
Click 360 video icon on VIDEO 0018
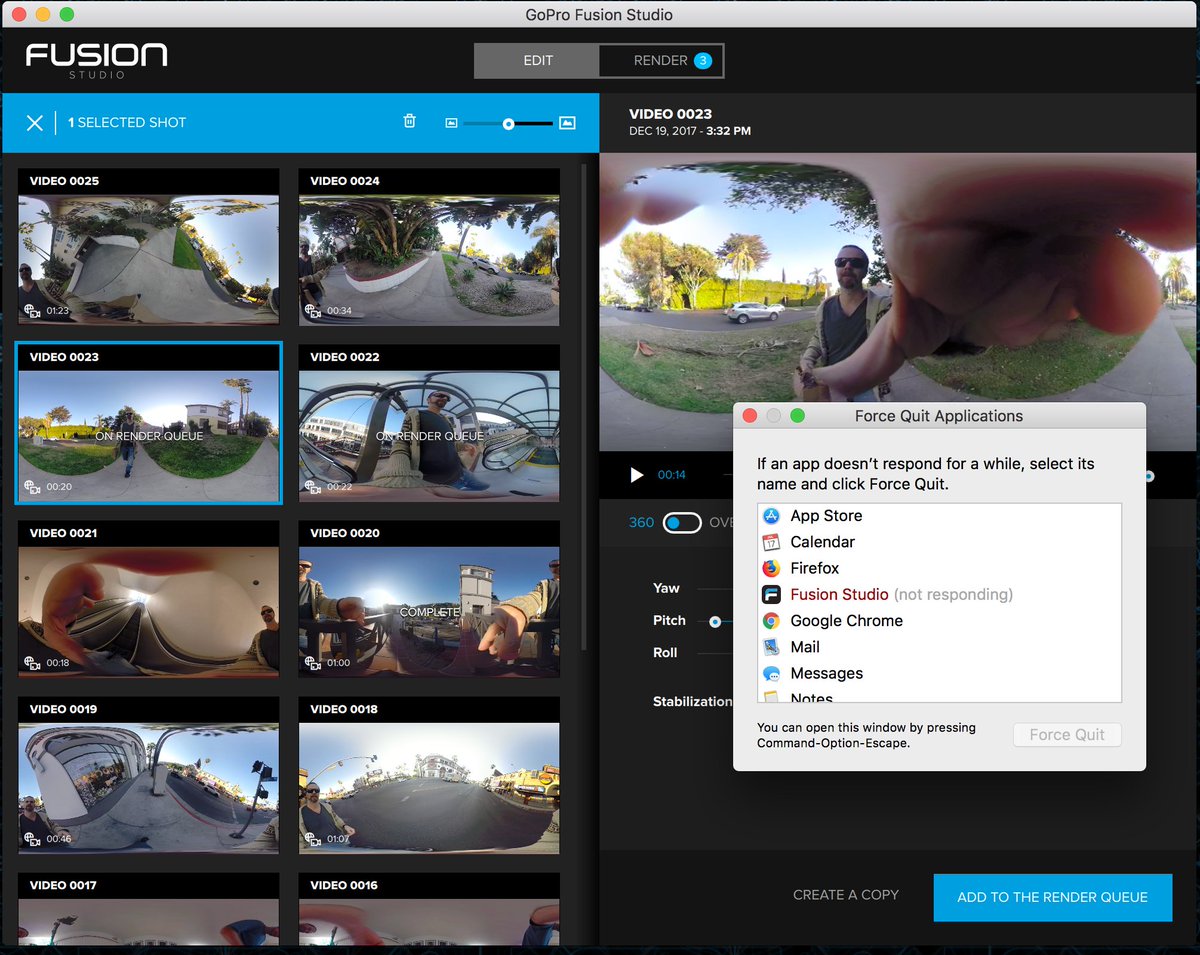[314, 839]
